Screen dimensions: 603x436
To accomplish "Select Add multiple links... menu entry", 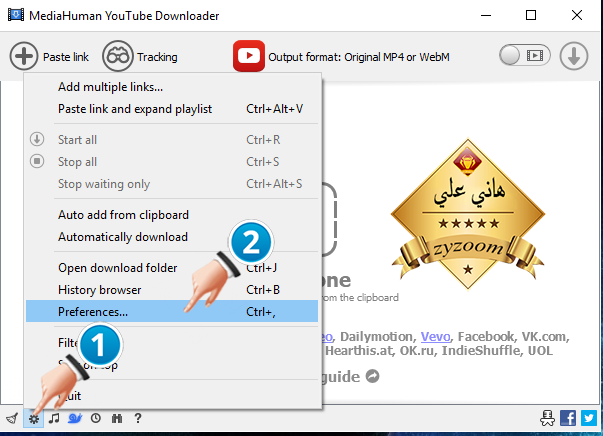I will [172, 87].
